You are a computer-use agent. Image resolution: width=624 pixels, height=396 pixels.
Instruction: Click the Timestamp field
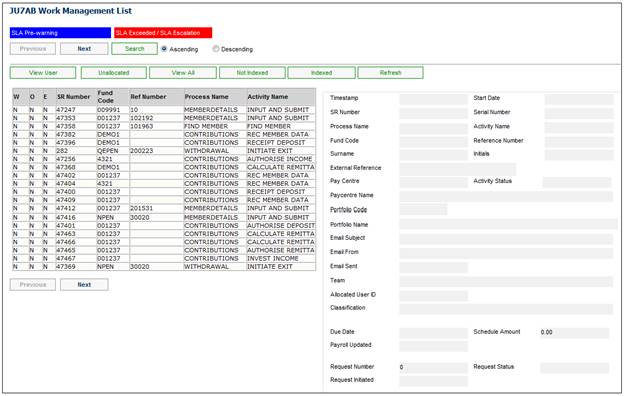tap(433, 99)
